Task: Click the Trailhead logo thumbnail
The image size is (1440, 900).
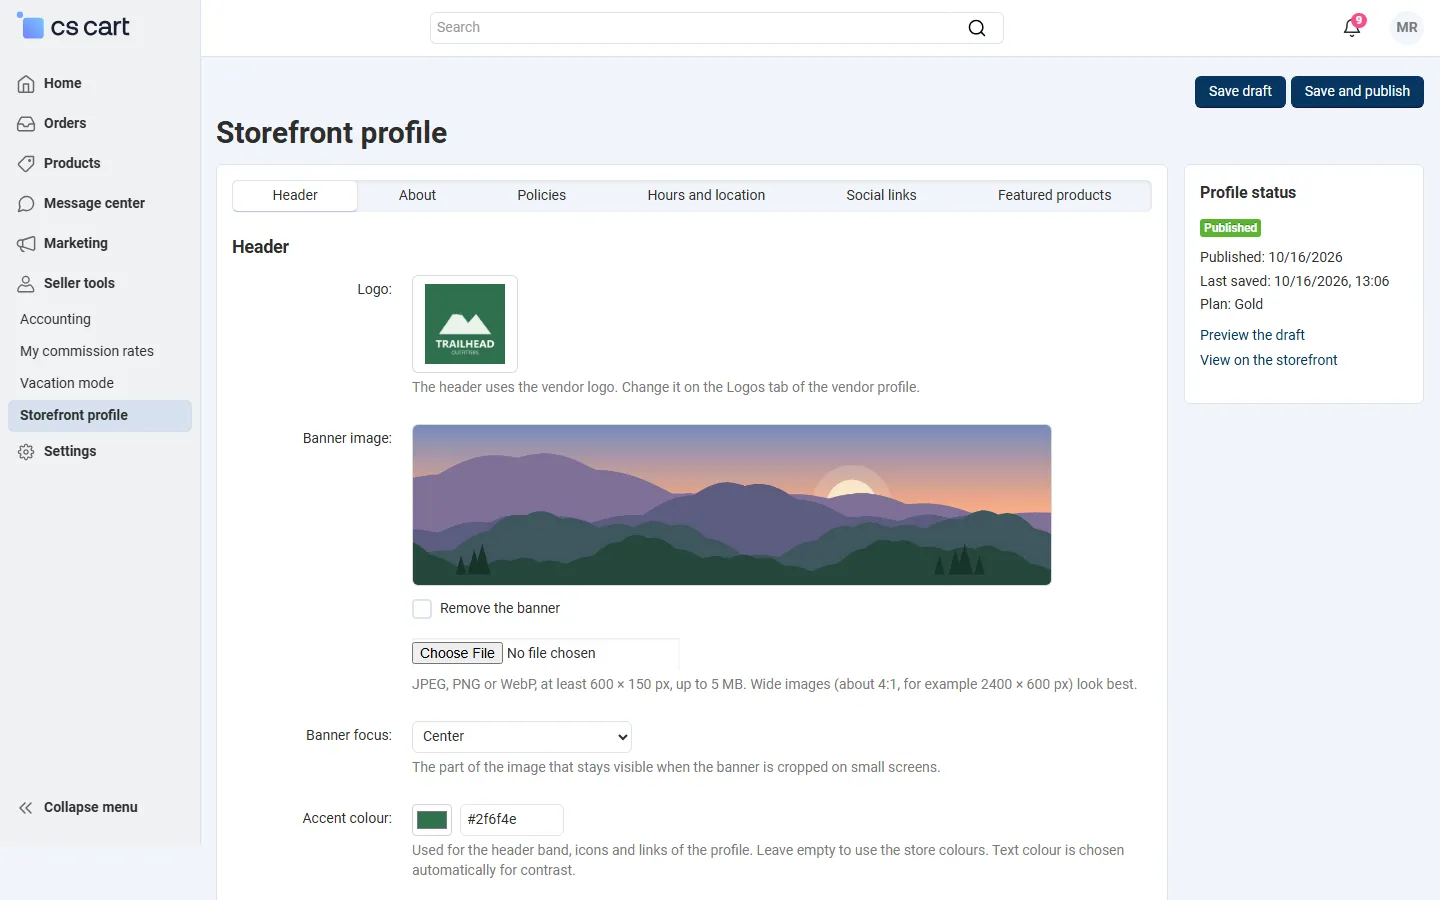Action: [x=465, y=324]
